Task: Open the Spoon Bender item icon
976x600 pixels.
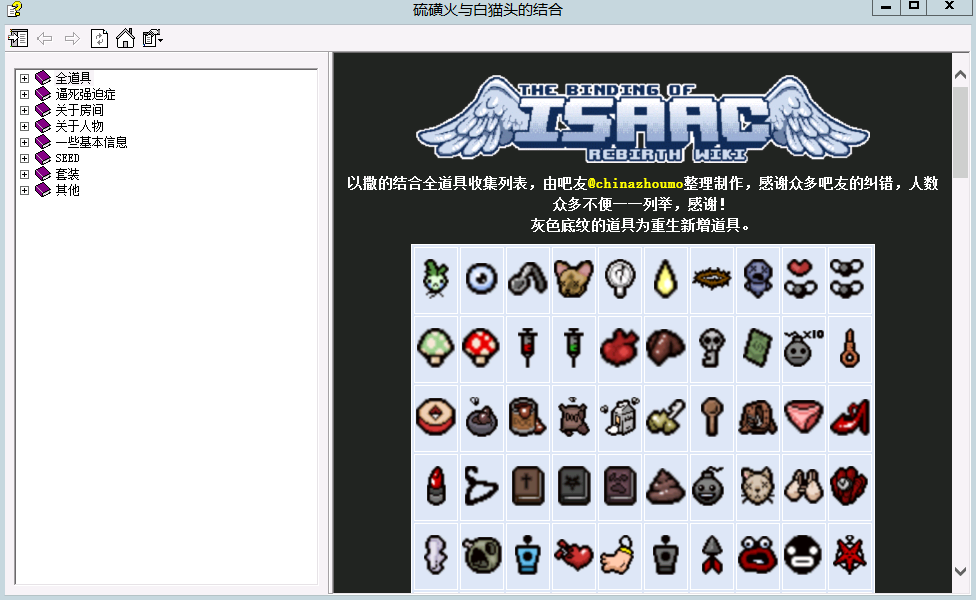Action: click(527, 279)
